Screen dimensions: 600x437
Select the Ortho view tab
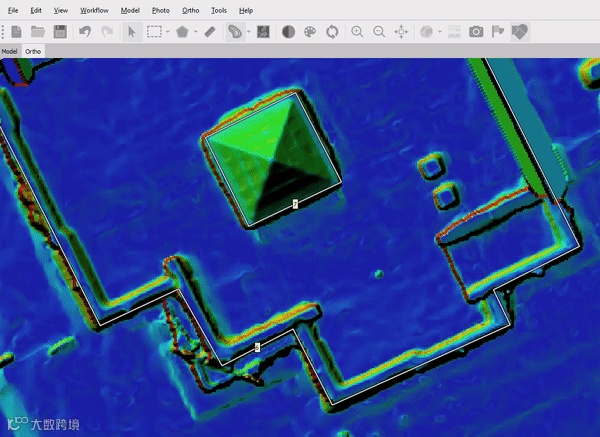33,51
